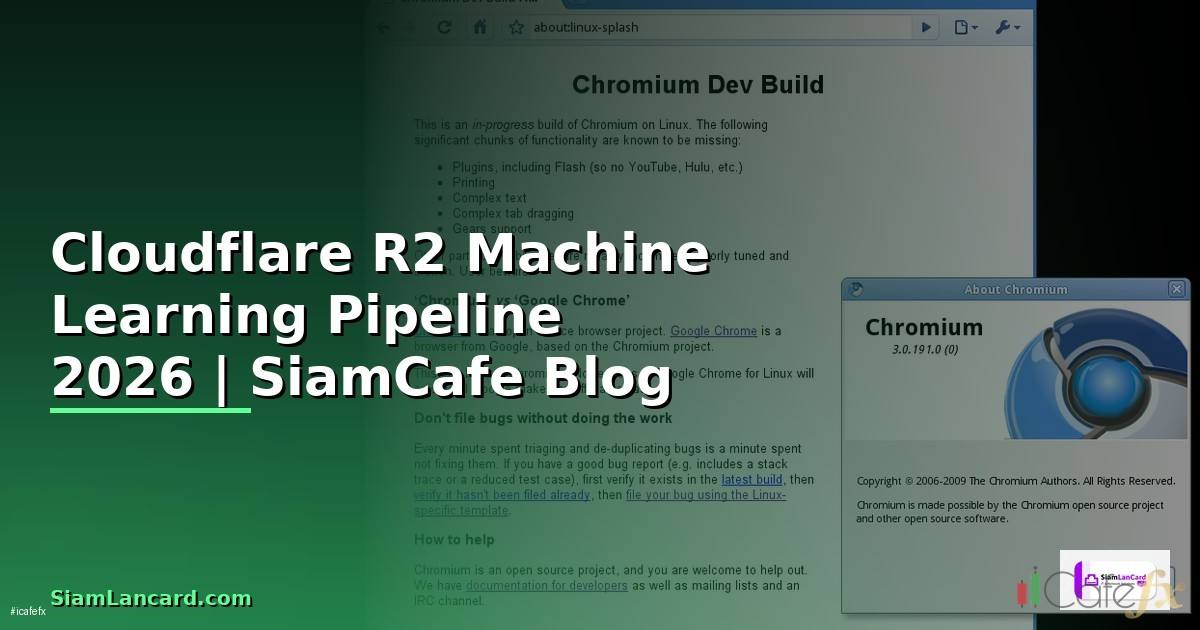The image size is (1200, 630).
Task: Go back using the back arrow
Action: point(383,27)
